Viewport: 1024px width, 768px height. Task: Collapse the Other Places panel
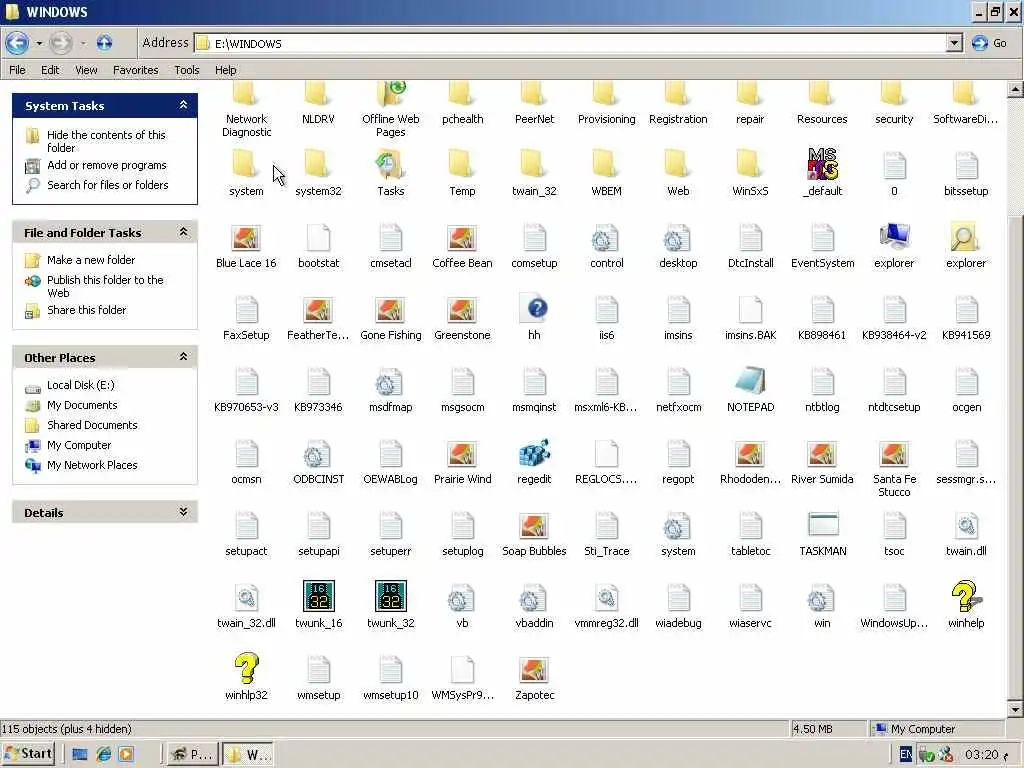point(184,357)
